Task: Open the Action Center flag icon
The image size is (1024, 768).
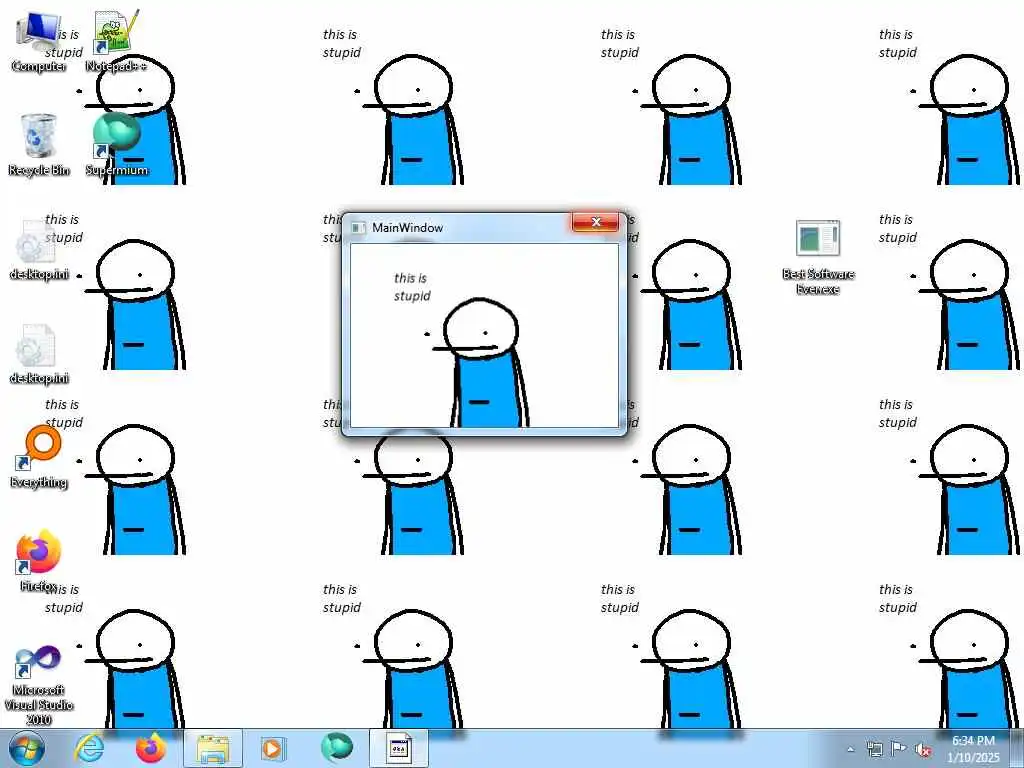Action: point(899,748)
